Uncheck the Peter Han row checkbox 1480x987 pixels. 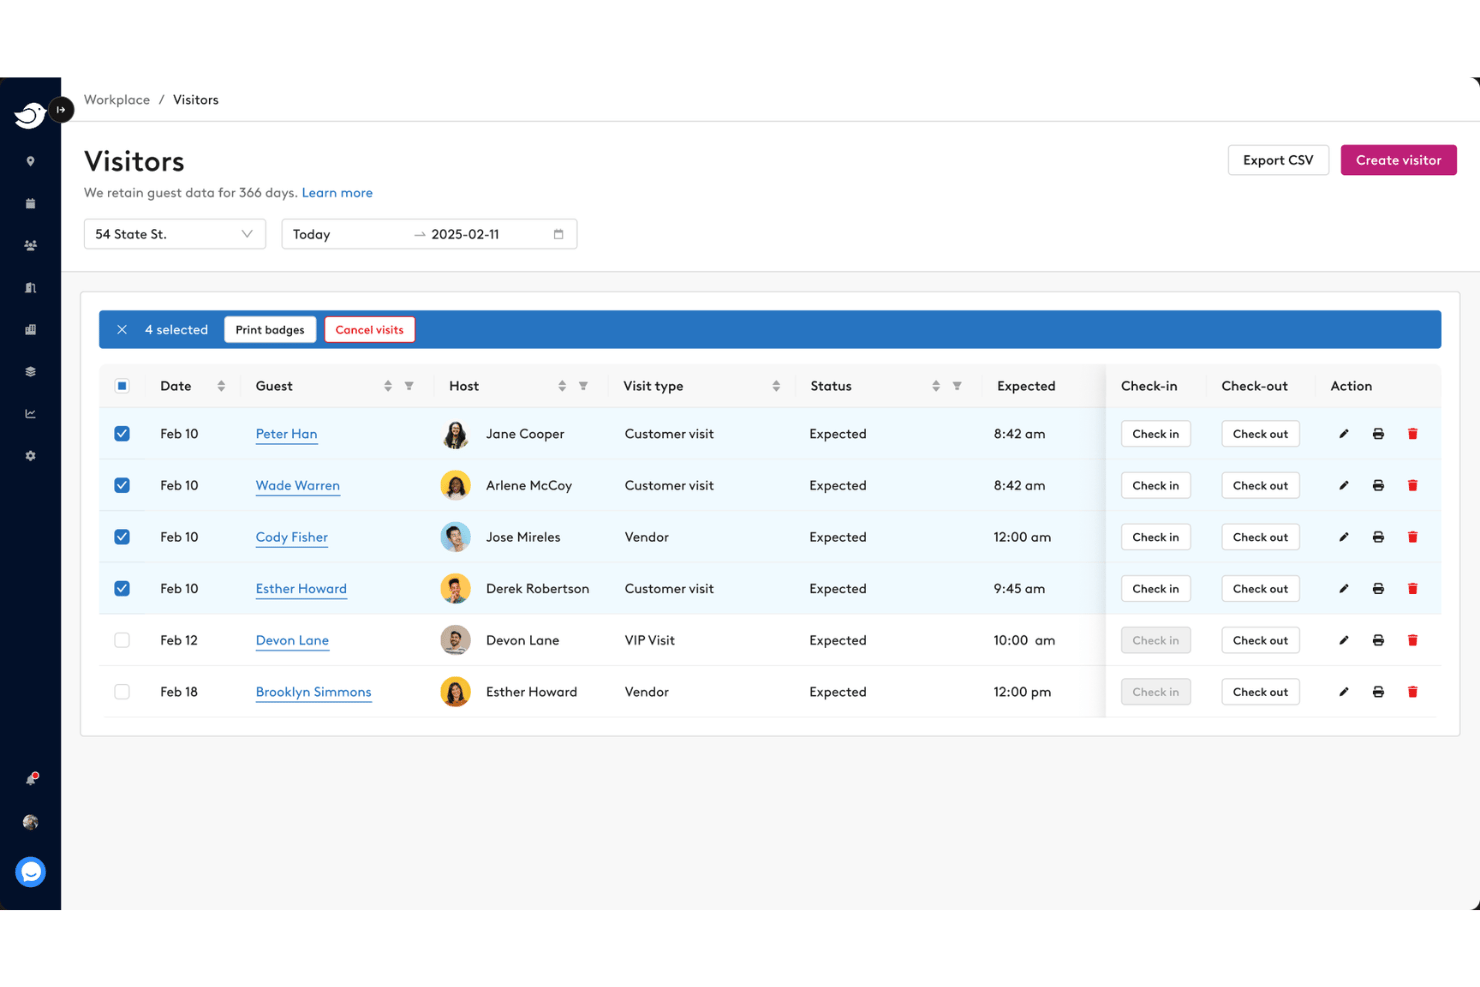tap(122, 434)
